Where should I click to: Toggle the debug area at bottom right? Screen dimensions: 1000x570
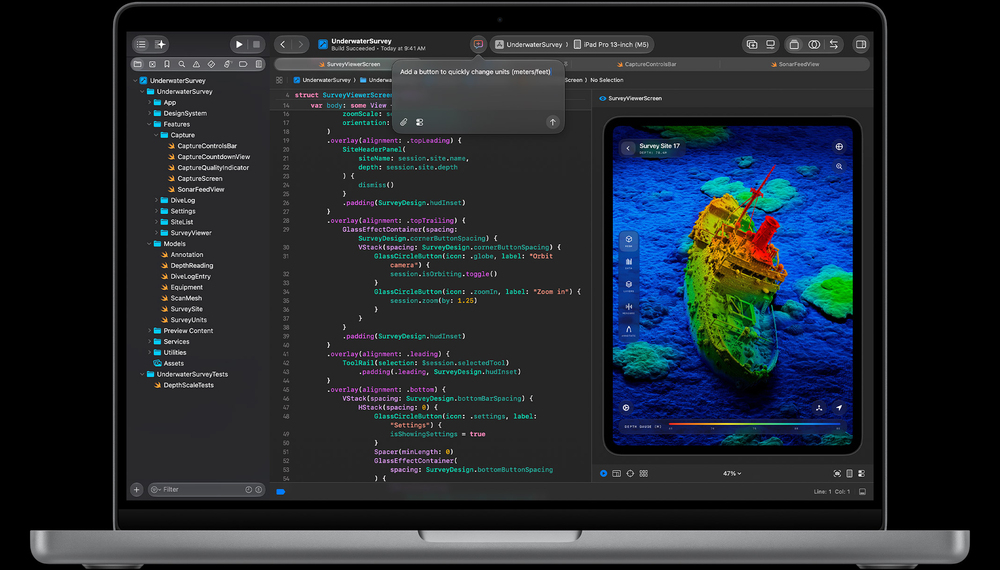pyautogui.click(x=862, y=492)
